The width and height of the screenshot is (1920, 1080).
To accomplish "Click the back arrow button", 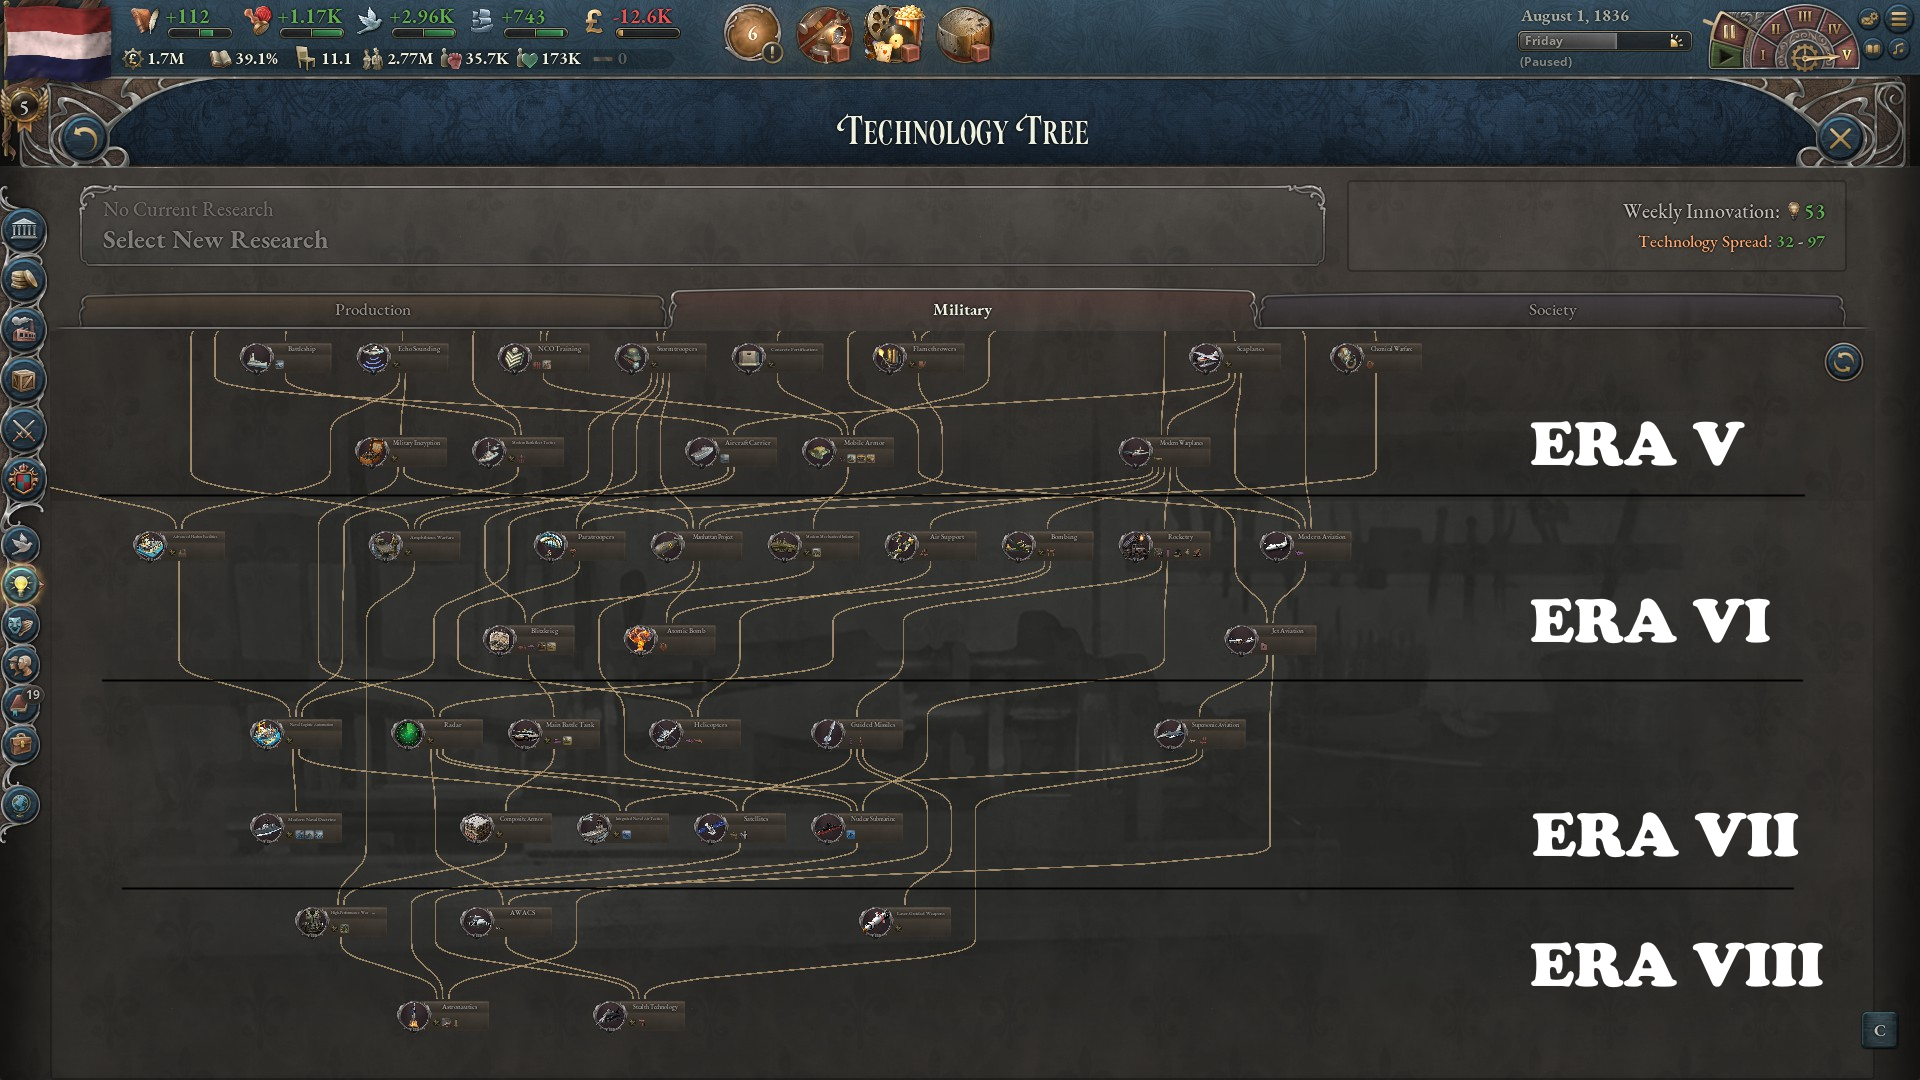I will coord(84,138).
